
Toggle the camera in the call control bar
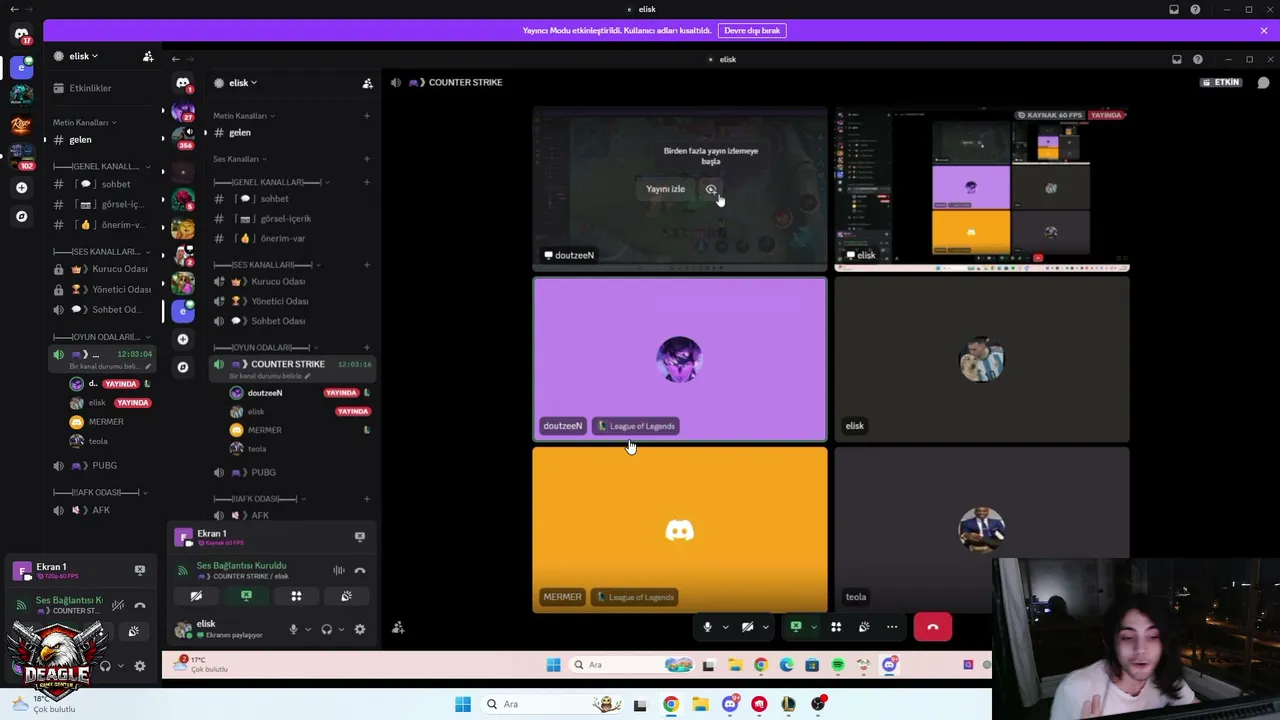tap(747, 627)
